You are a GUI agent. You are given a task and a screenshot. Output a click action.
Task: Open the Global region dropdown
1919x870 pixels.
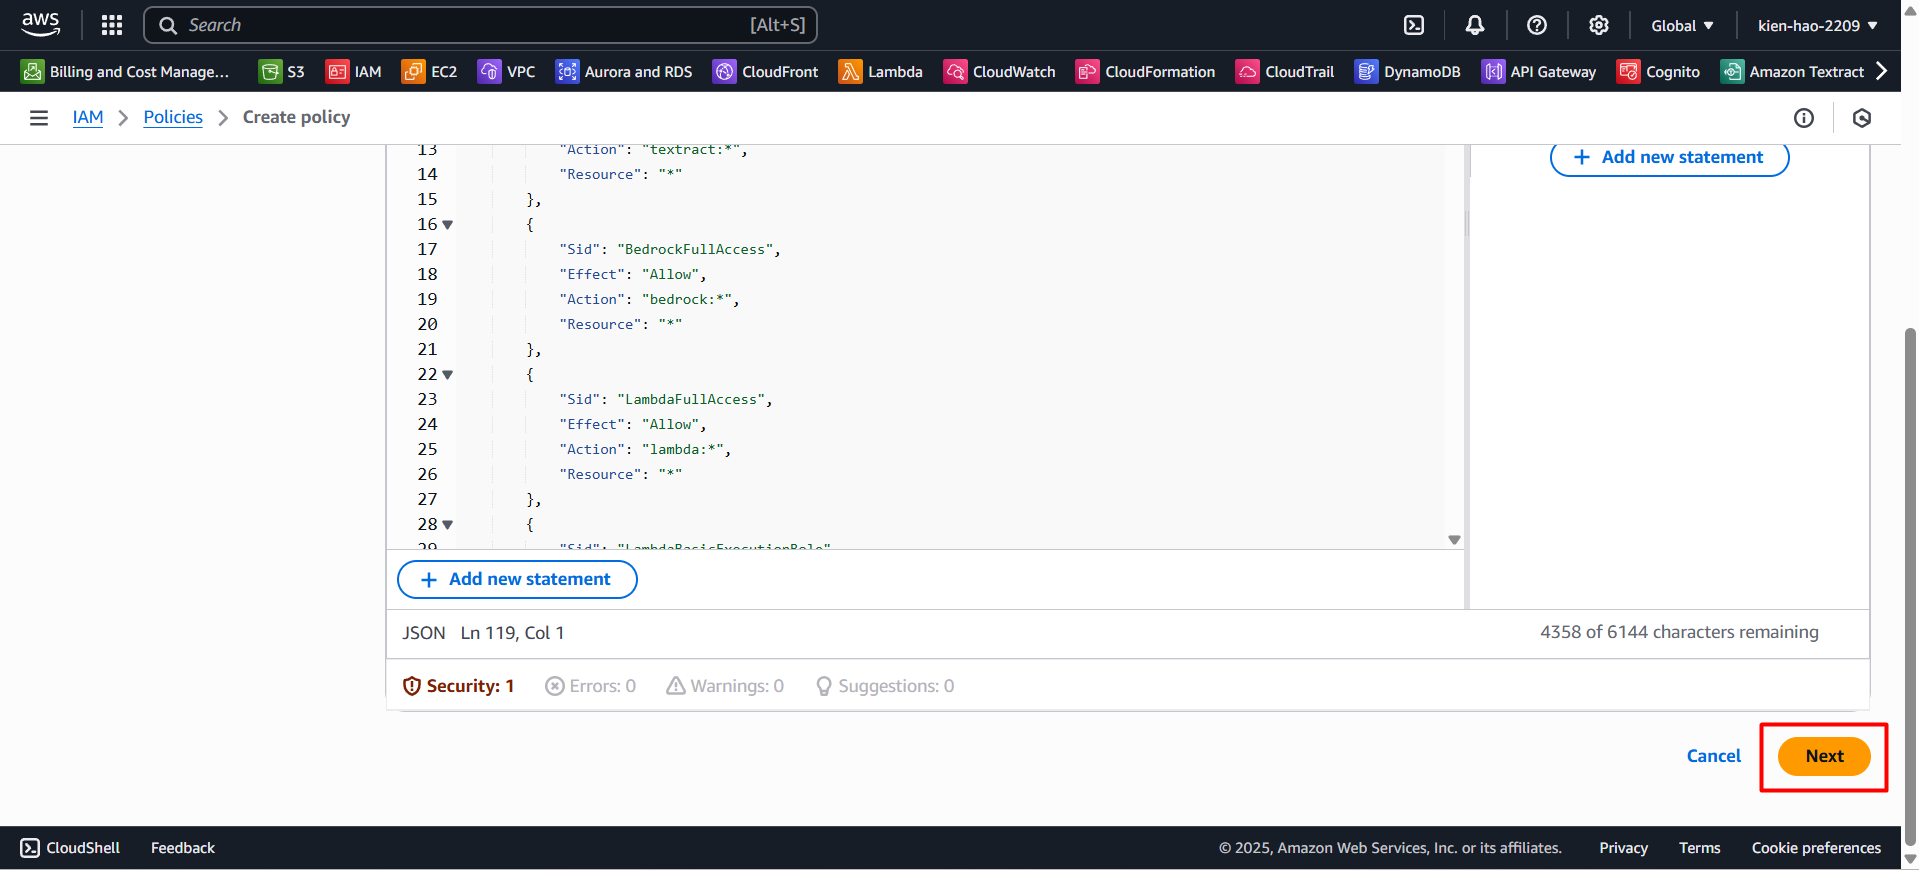[1682, 25]
